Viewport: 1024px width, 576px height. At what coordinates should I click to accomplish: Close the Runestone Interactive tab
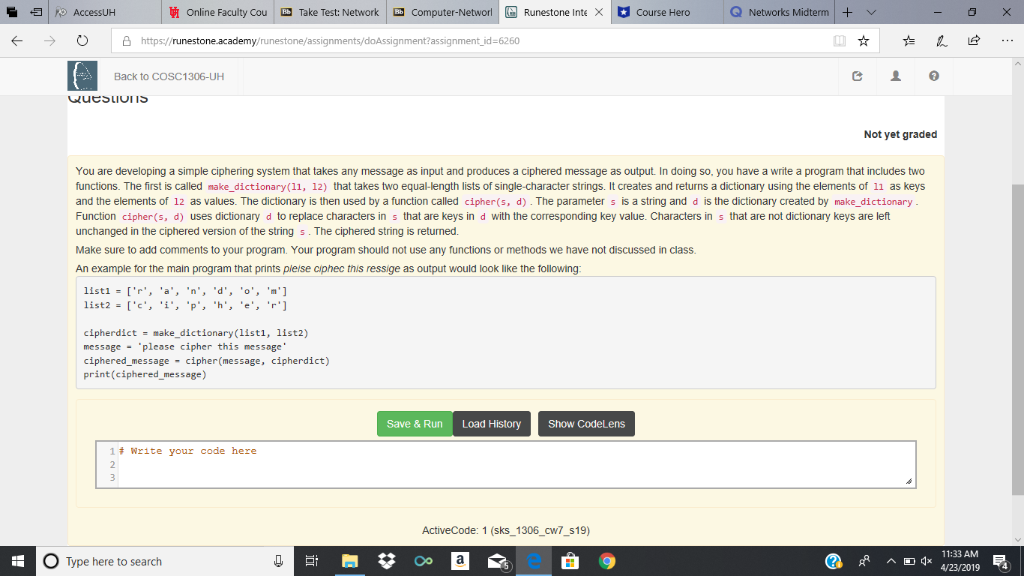tap(598, 12)
